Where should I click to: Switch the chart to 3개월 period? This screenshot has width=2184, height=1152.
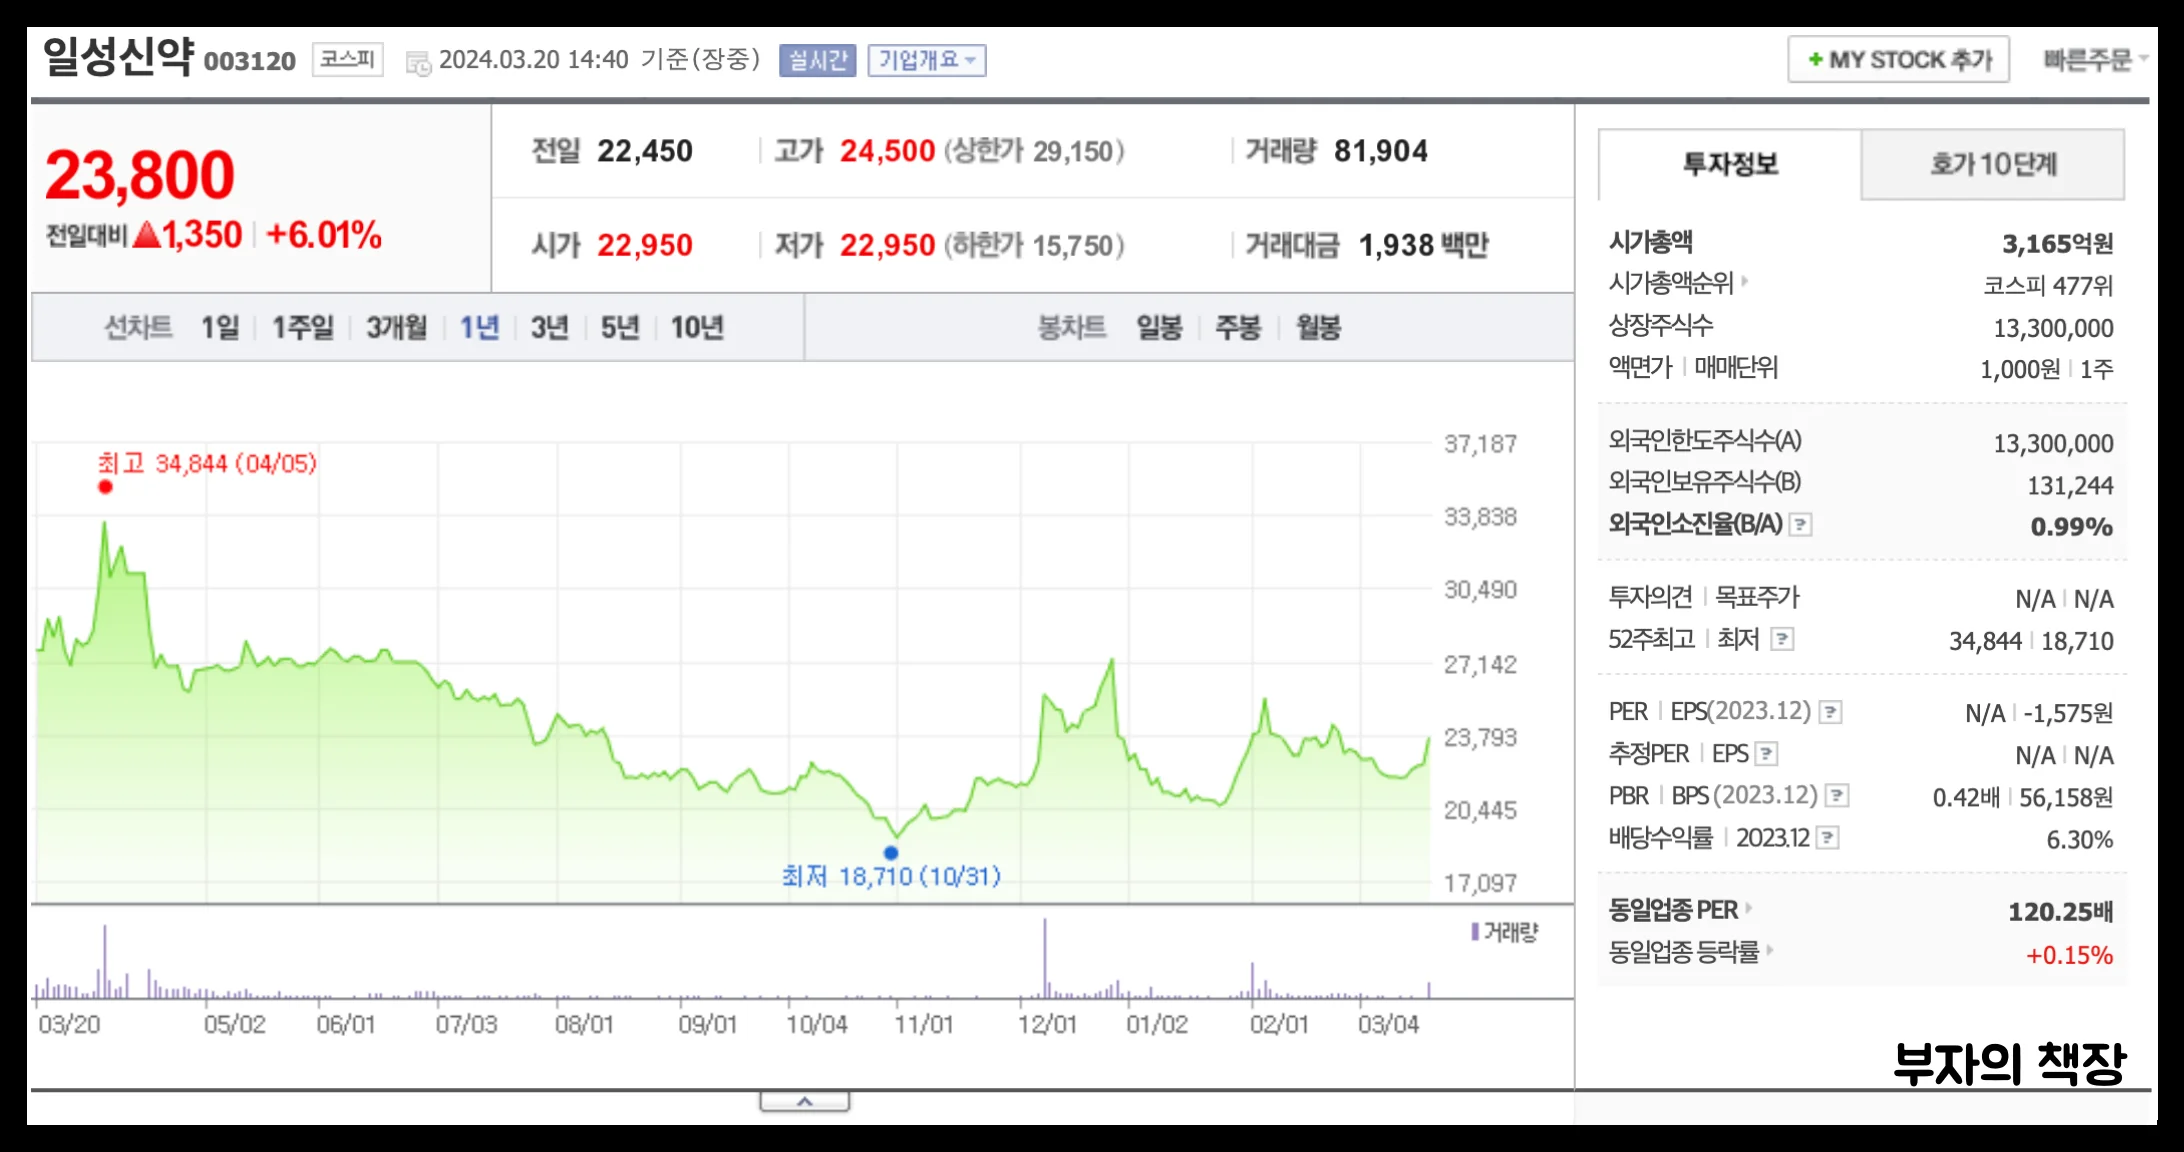[394, 326]
